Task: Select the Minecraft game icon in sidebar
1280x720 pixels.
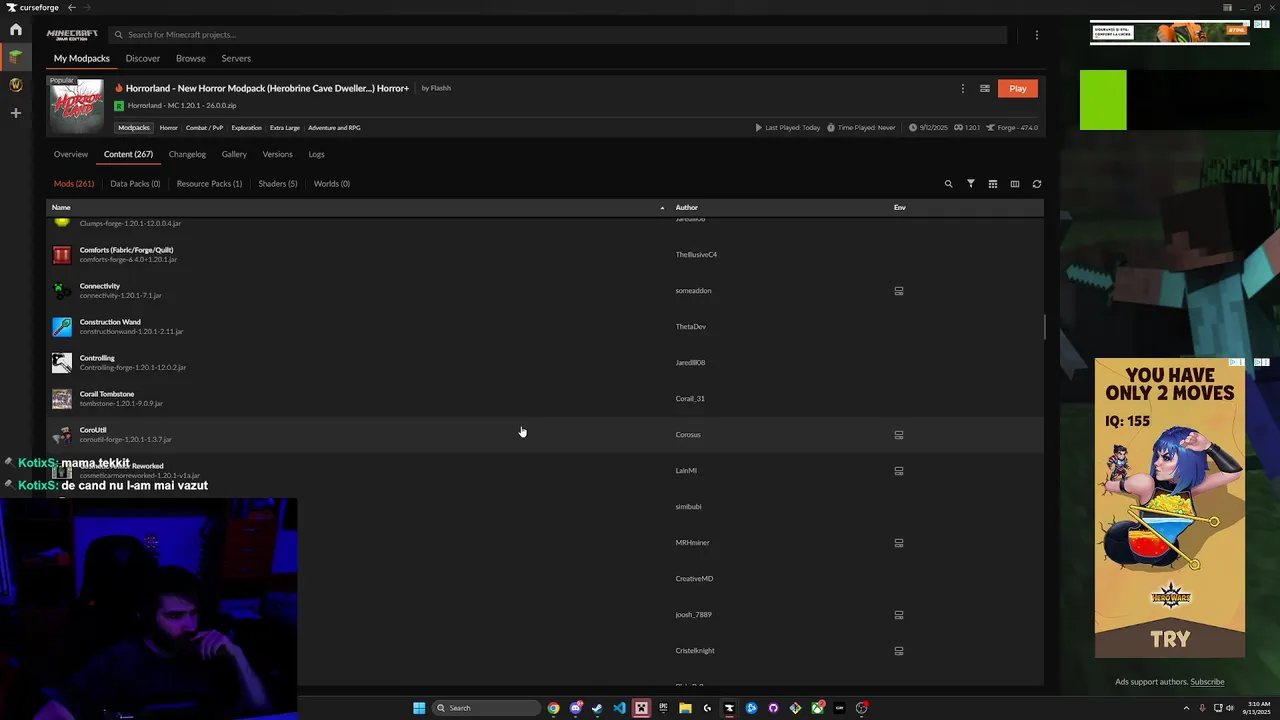Action: (16, 57)
